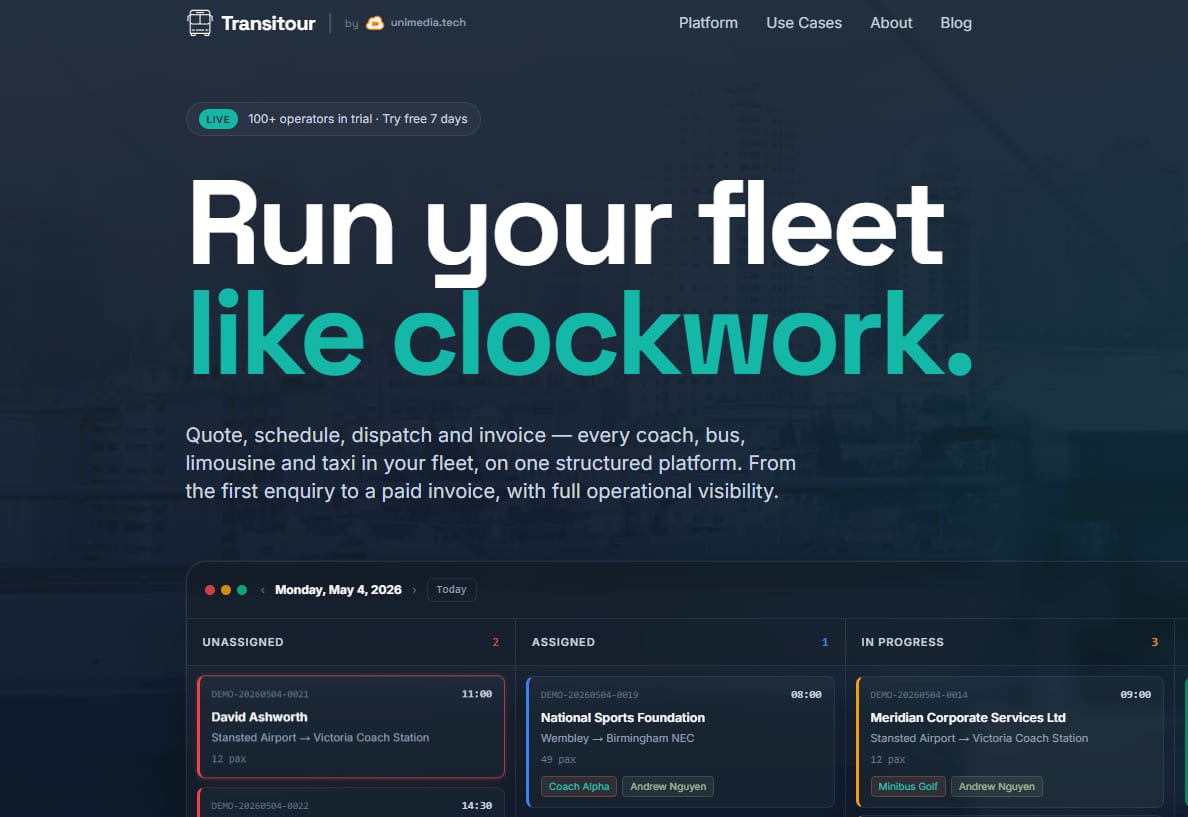Click the In Progress count 3
Viewport: 1188px width, 817px height.
tap(1155, 642)
